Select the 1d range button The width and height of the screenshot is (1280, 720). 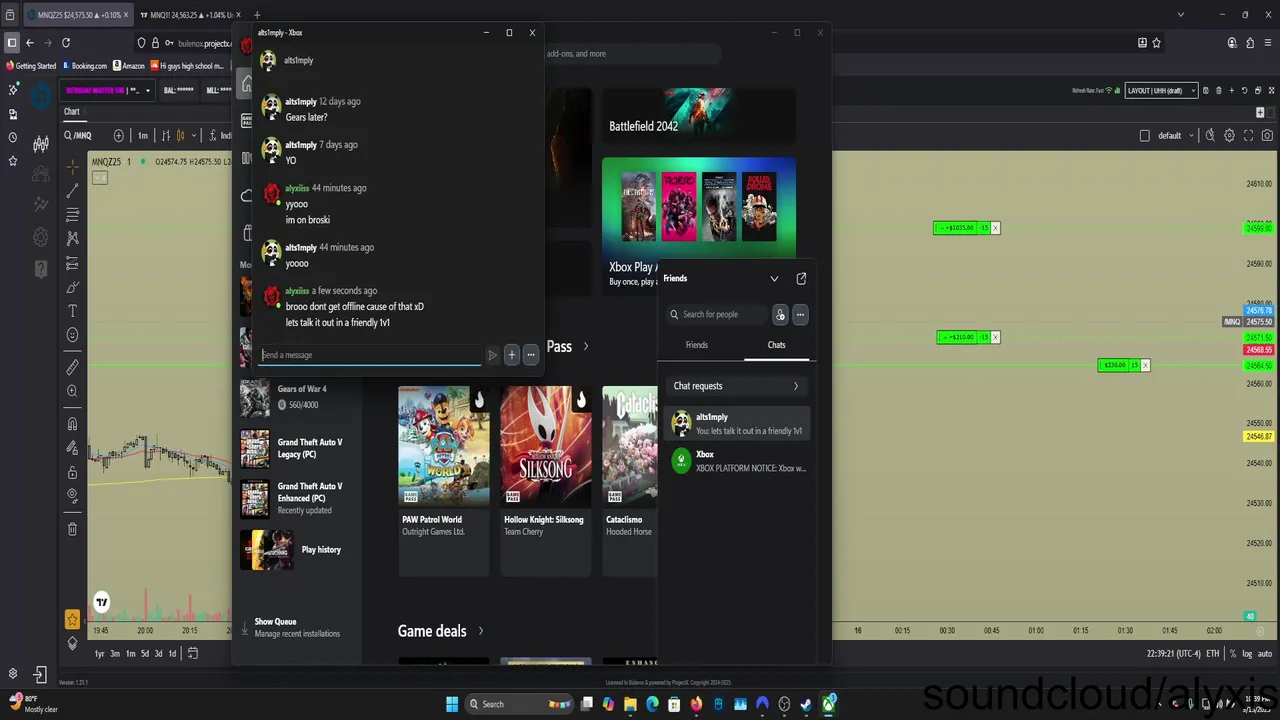click(x=172, y=653)
